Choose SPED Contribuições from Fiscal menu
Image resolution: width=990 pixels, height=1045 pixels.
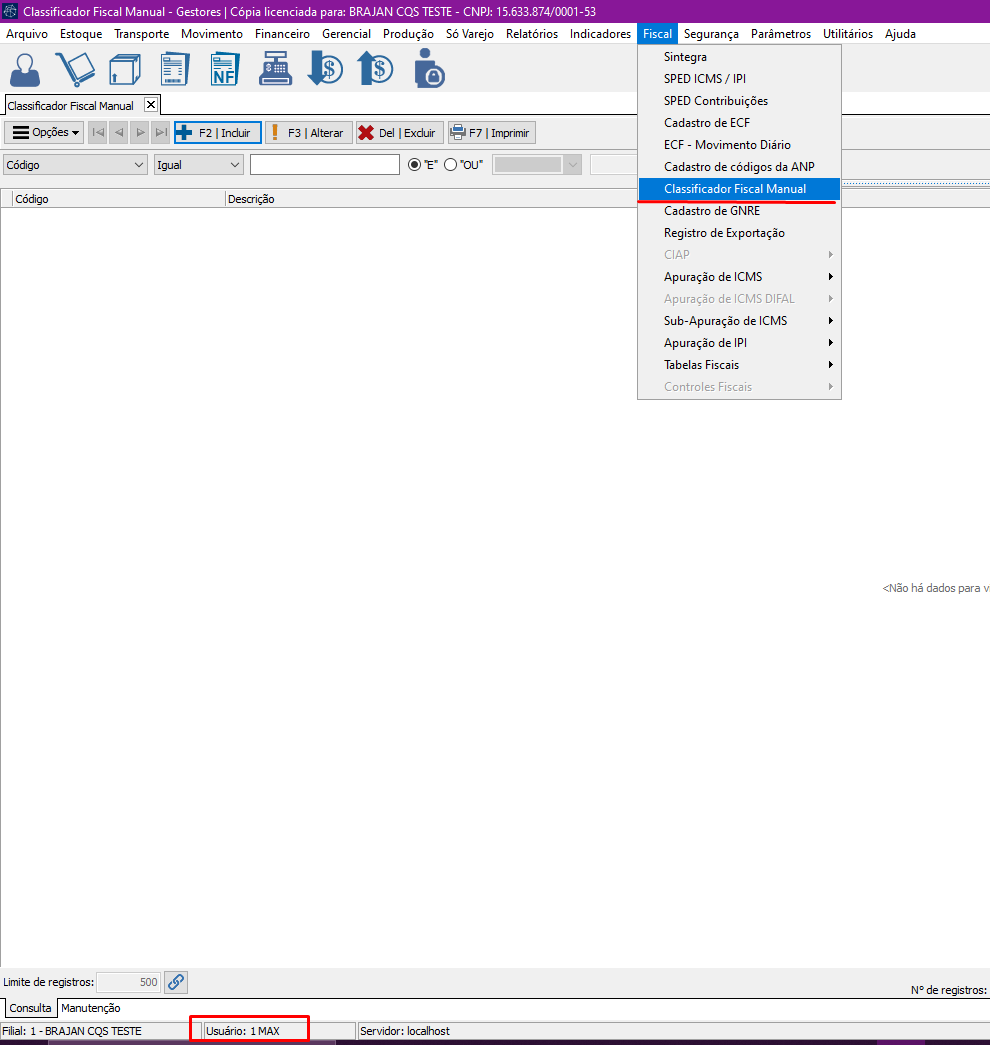click(716, 101)
